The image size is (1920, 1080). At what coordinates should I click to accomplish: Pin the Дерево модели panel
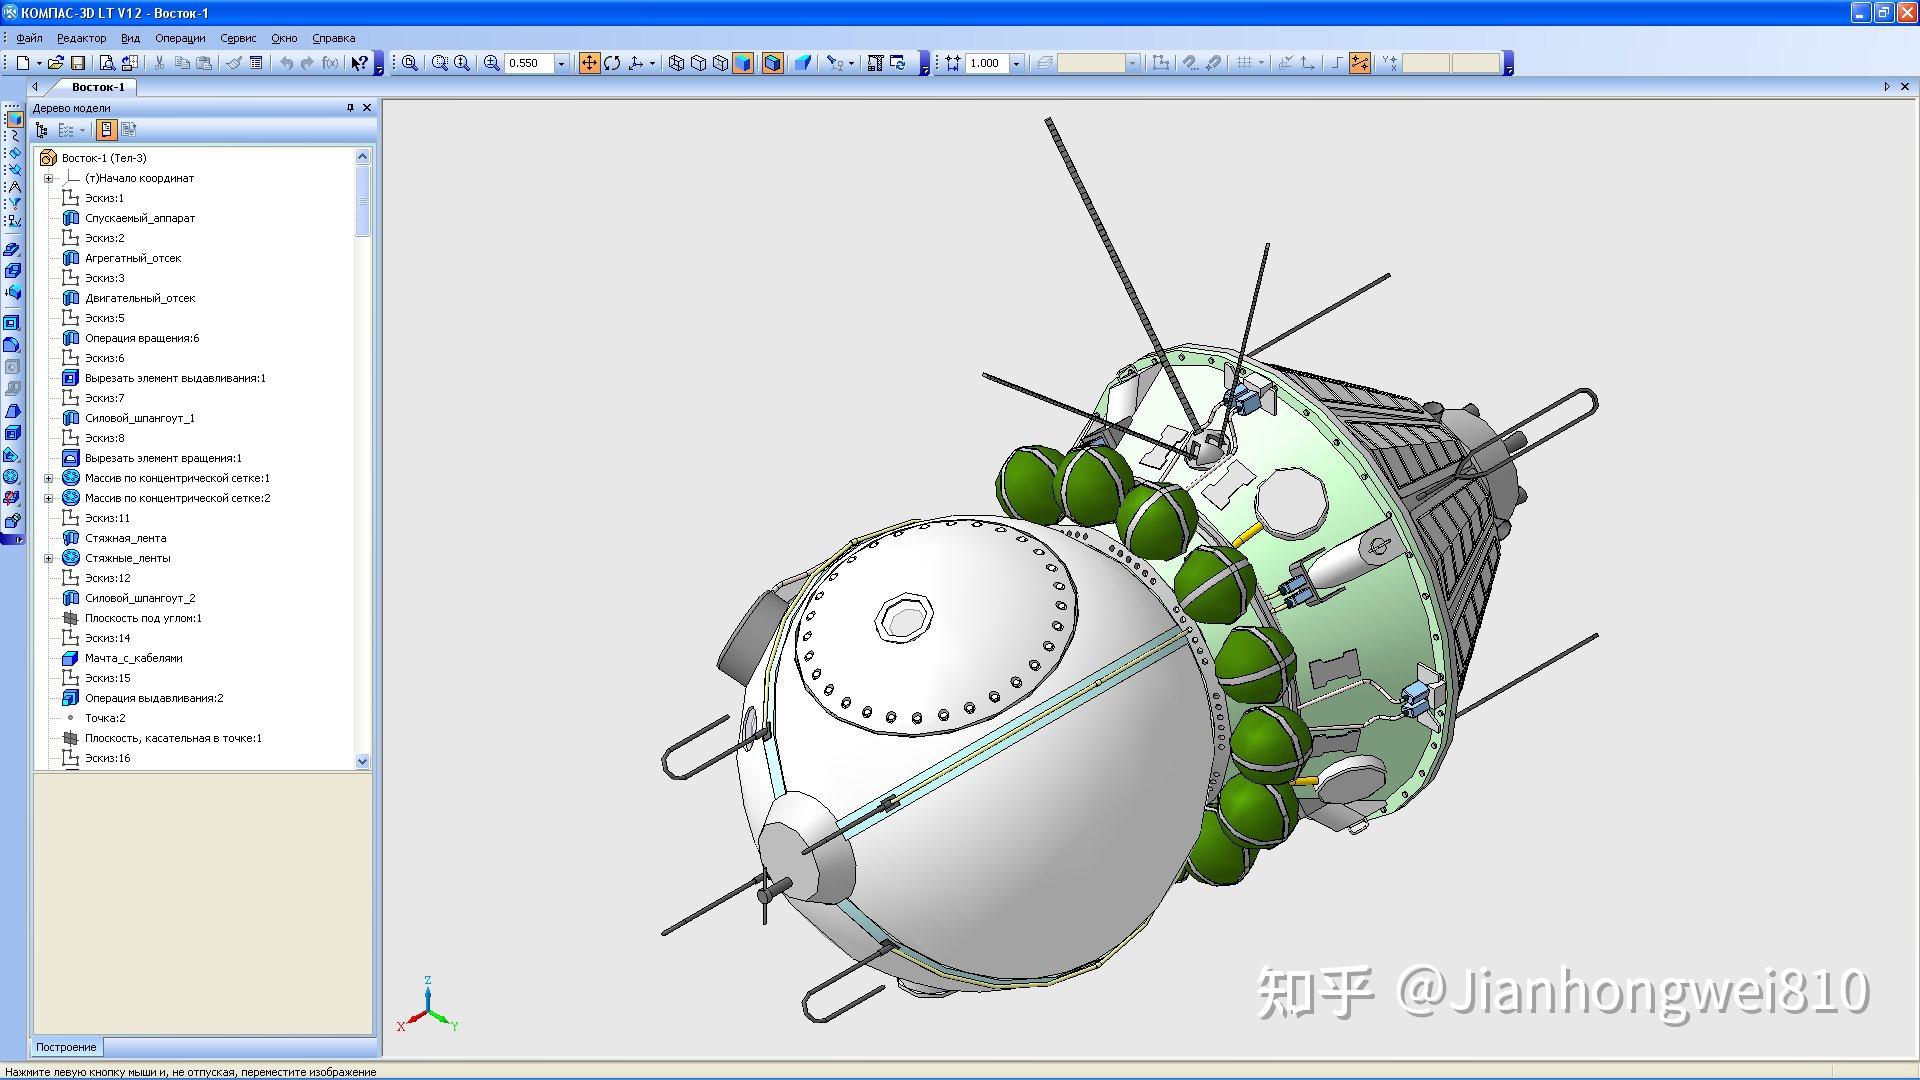[x=350, y=107]
